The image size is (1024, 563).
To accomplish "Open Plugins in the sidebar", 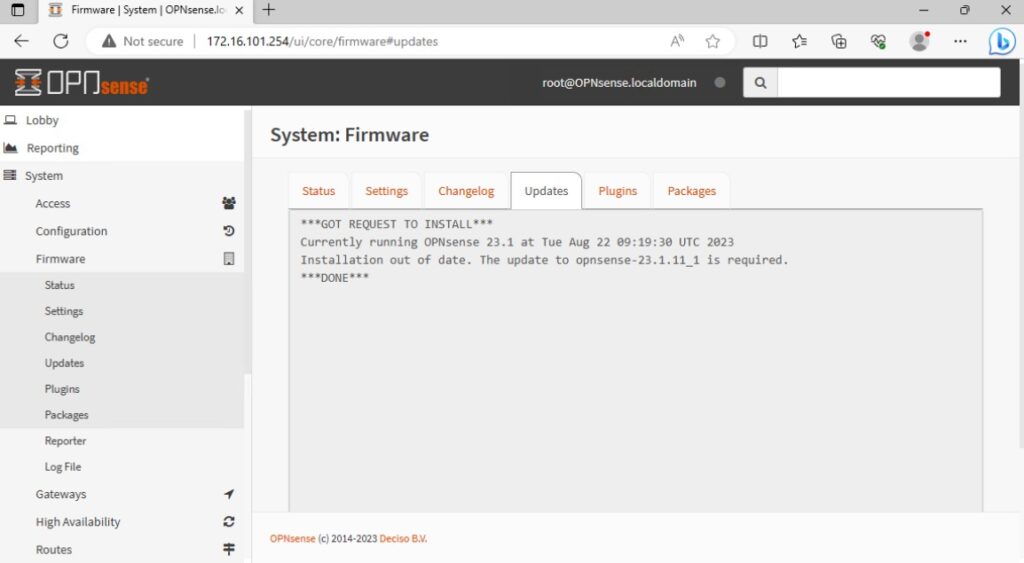I will click(62, 389).
